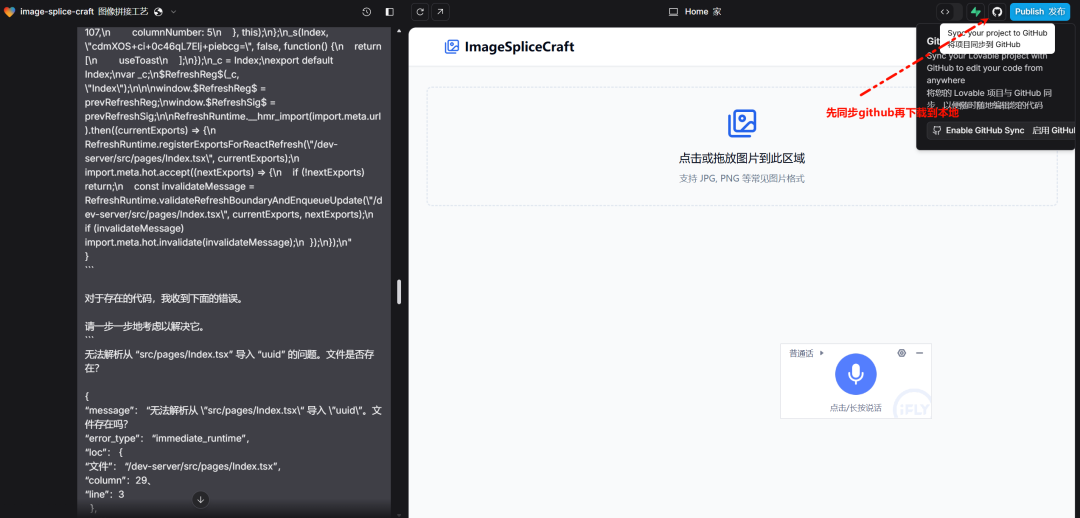Expand the image-splice-craft project name dropdown

174,12
